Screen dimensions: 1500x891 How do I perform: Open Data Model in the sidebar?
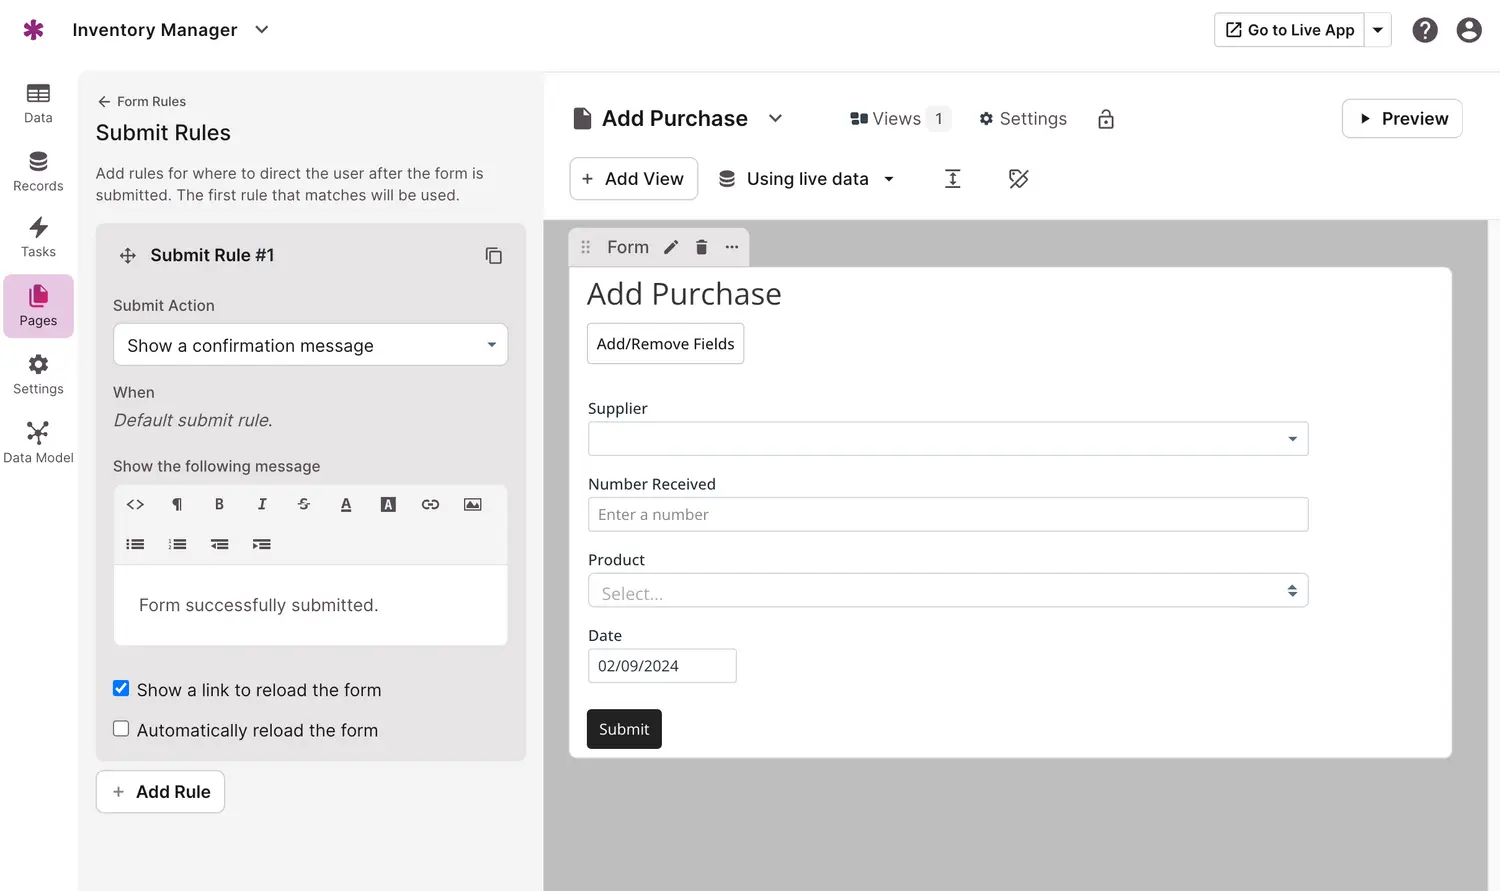point(38,442)
